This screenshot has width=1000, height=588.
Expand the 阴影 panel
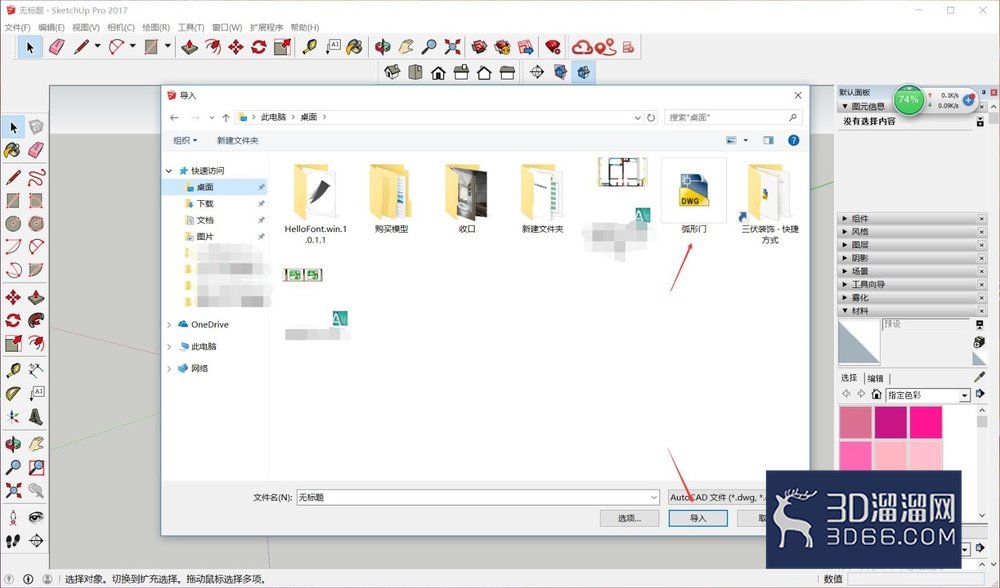(x=911, y=258)
